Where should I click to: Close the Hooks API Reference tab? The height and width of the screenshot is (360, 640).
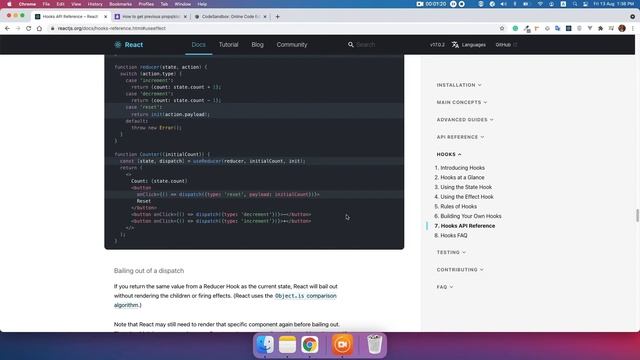105,16
